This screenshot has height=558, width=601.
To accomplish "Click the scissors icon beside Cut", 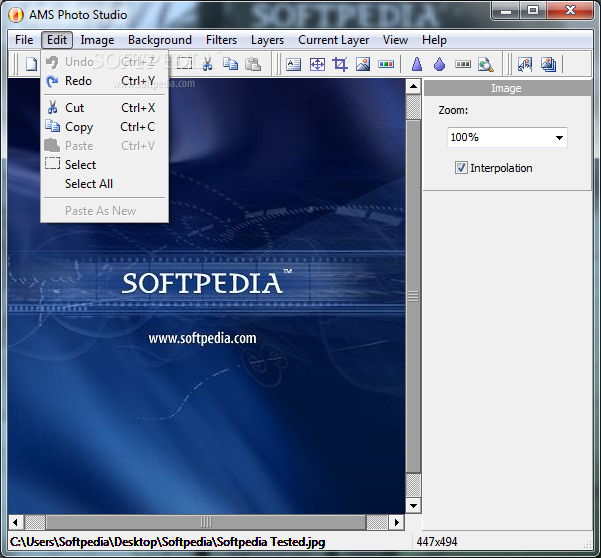I will (x=53, y=107).
